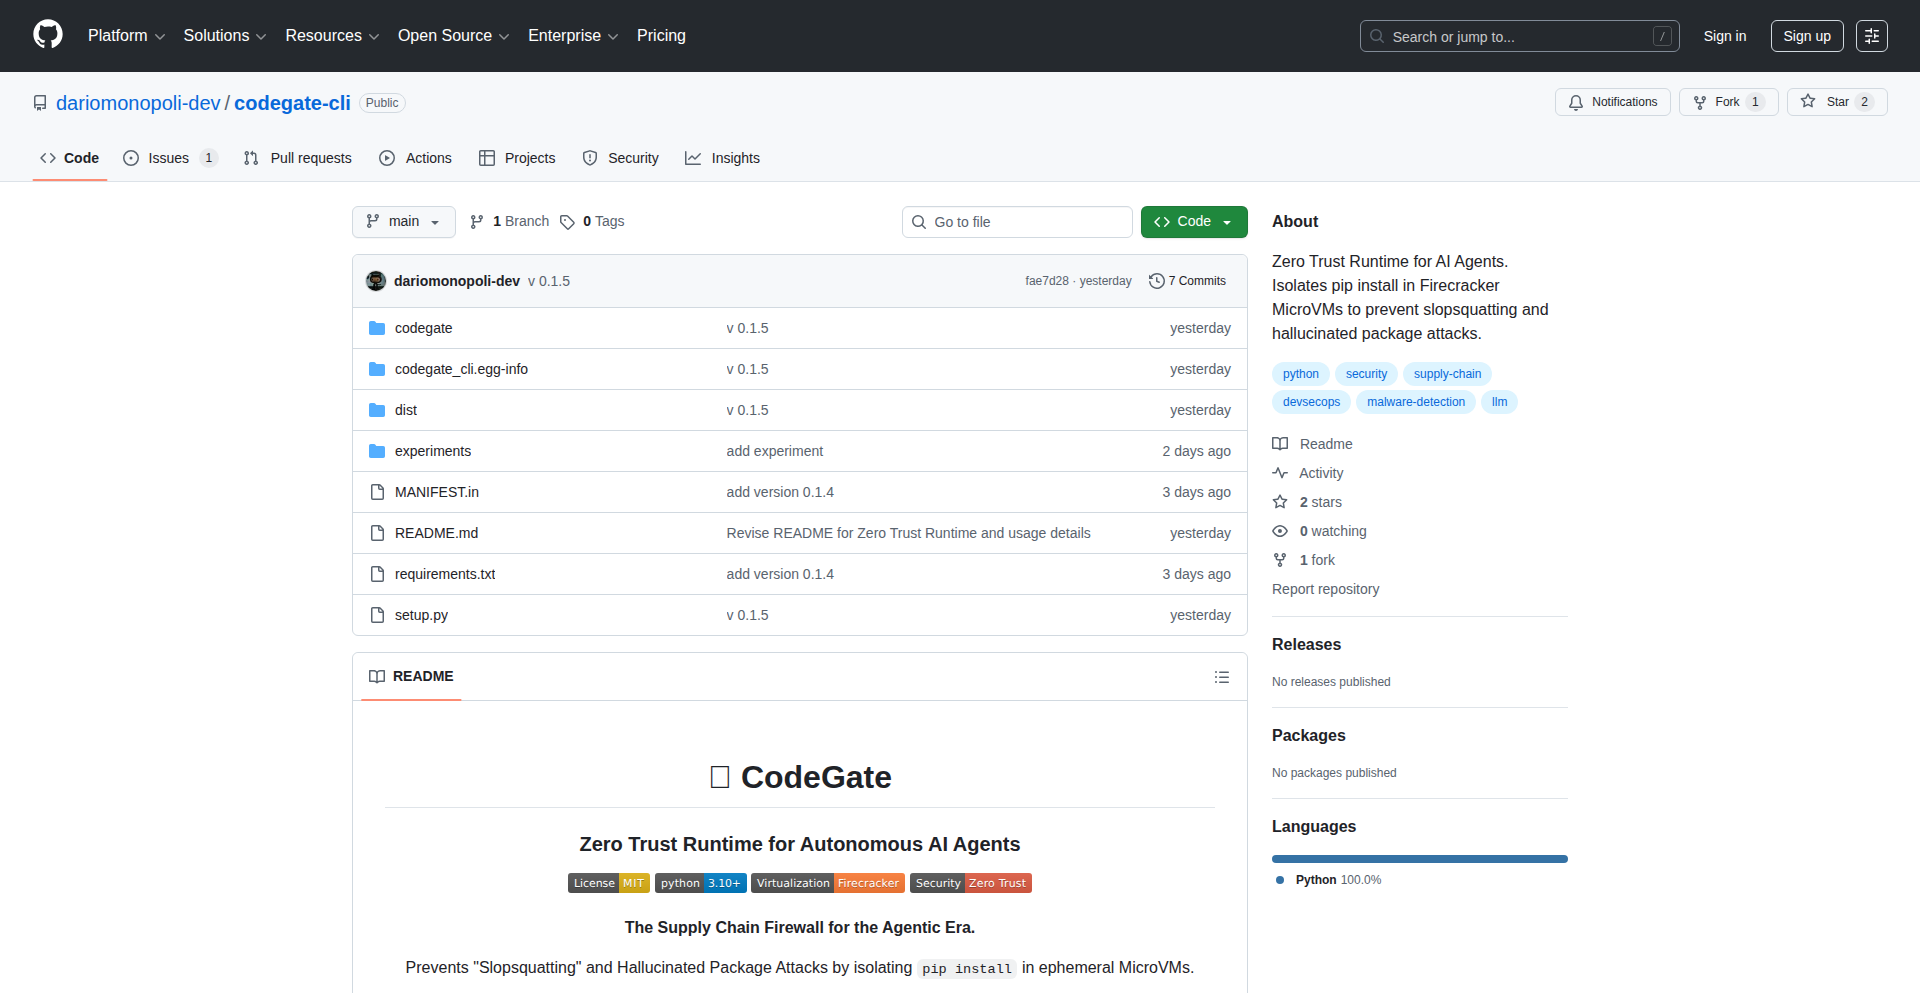This screenshot has height=993, width=1920.
Task: Open the main branch selector
Action: click(403, 221)
